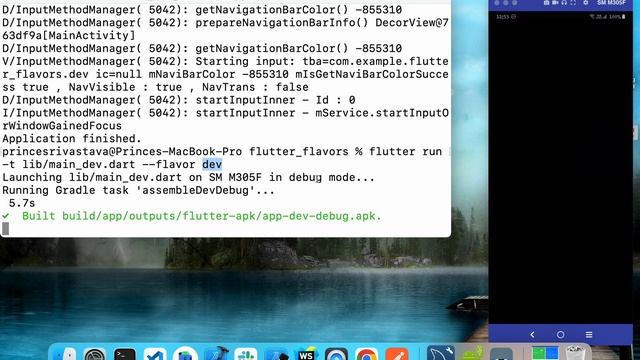This screenshot has height=360, width=640.
Task: Click the phone status bar clock
Action: [x=503, y=17]
